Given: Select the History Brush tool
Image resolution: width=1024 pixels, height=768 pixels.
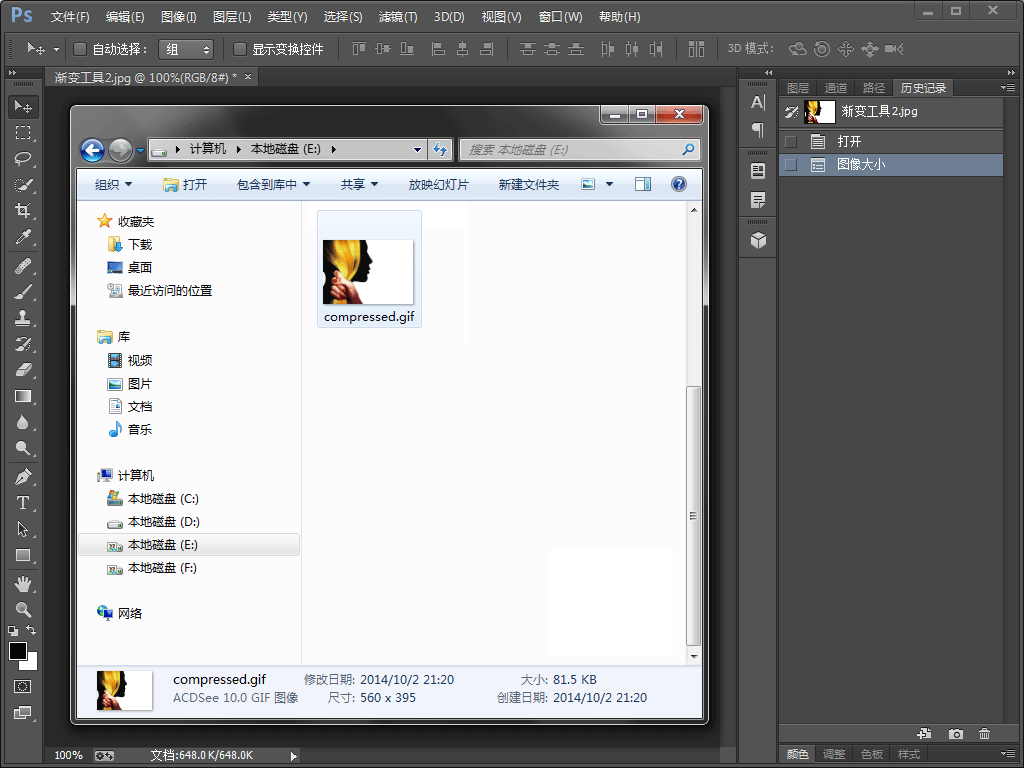Looking at the screenshot, I should click(x=23, y=344).
